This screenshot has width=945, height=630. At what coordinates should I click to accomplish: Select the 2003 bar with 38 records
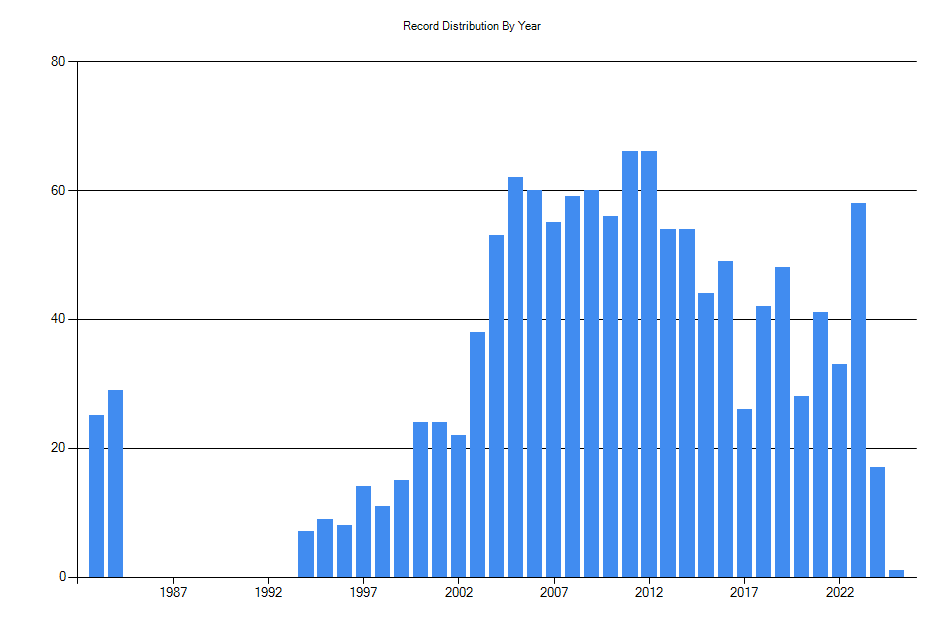tap(477, 455)
